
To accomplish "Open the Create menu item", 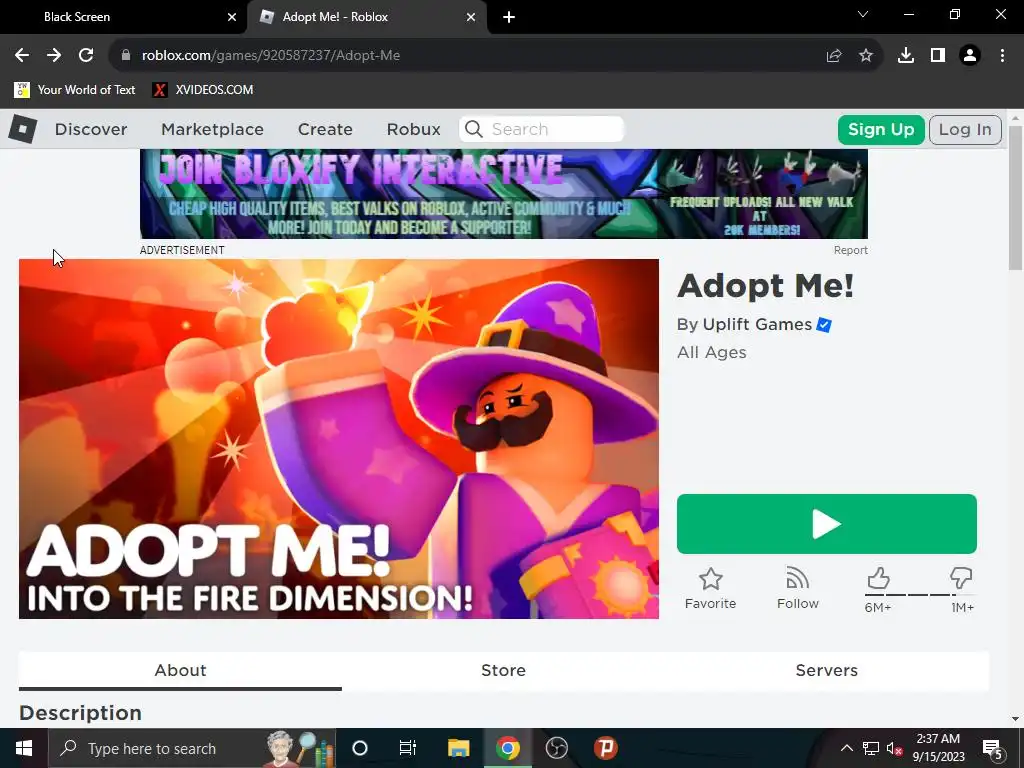I will [325, 129].
